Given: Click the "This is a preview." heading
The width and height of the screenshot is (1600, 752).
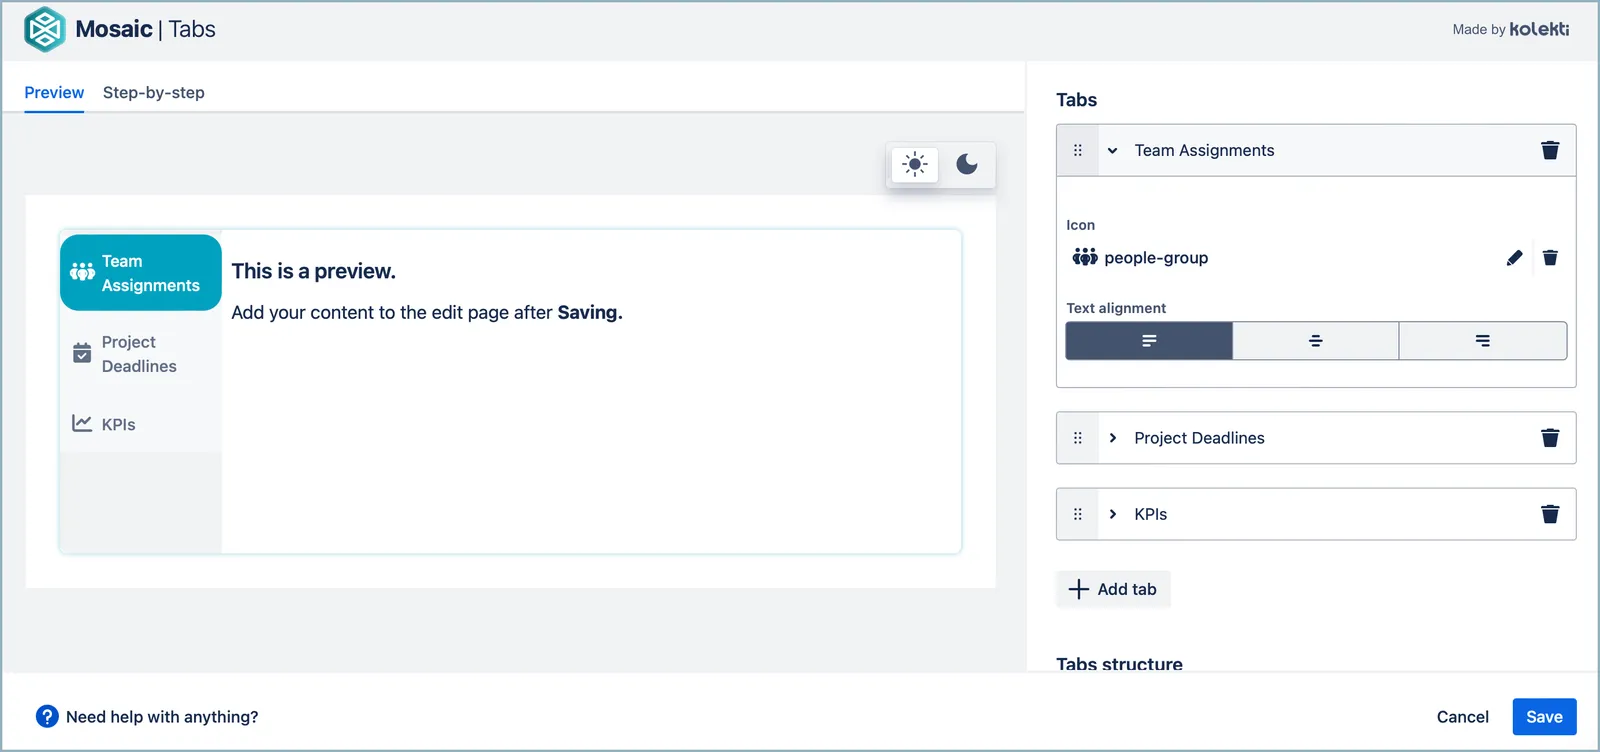Looking at the screenshot, I should (x=314, y=271).
